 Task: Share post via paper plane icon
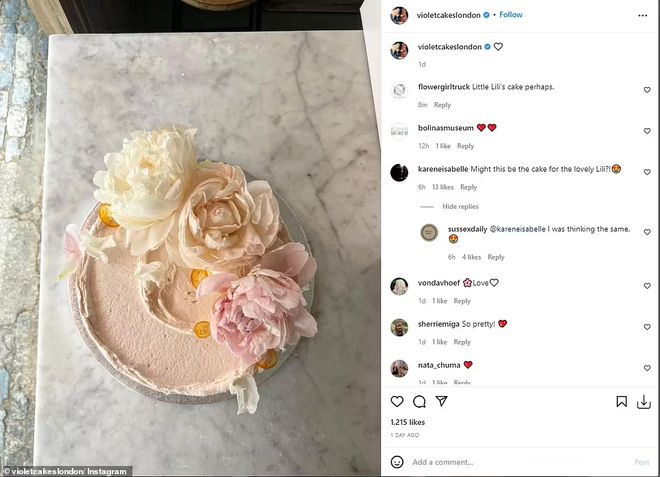(441, 401)
